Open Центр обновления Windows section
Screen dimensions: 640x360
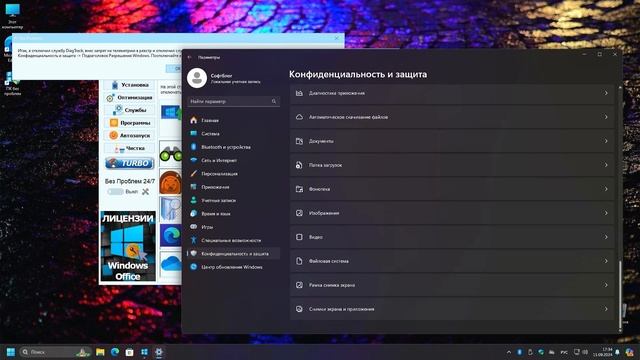coord(233,267)
